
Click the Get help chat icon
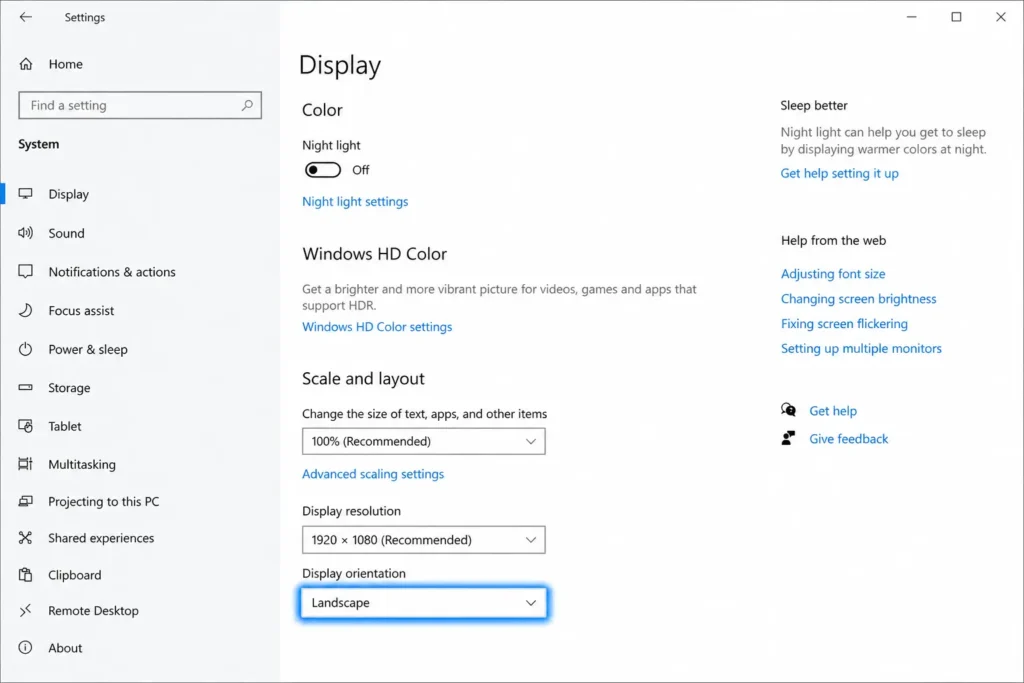pos(788,410)
